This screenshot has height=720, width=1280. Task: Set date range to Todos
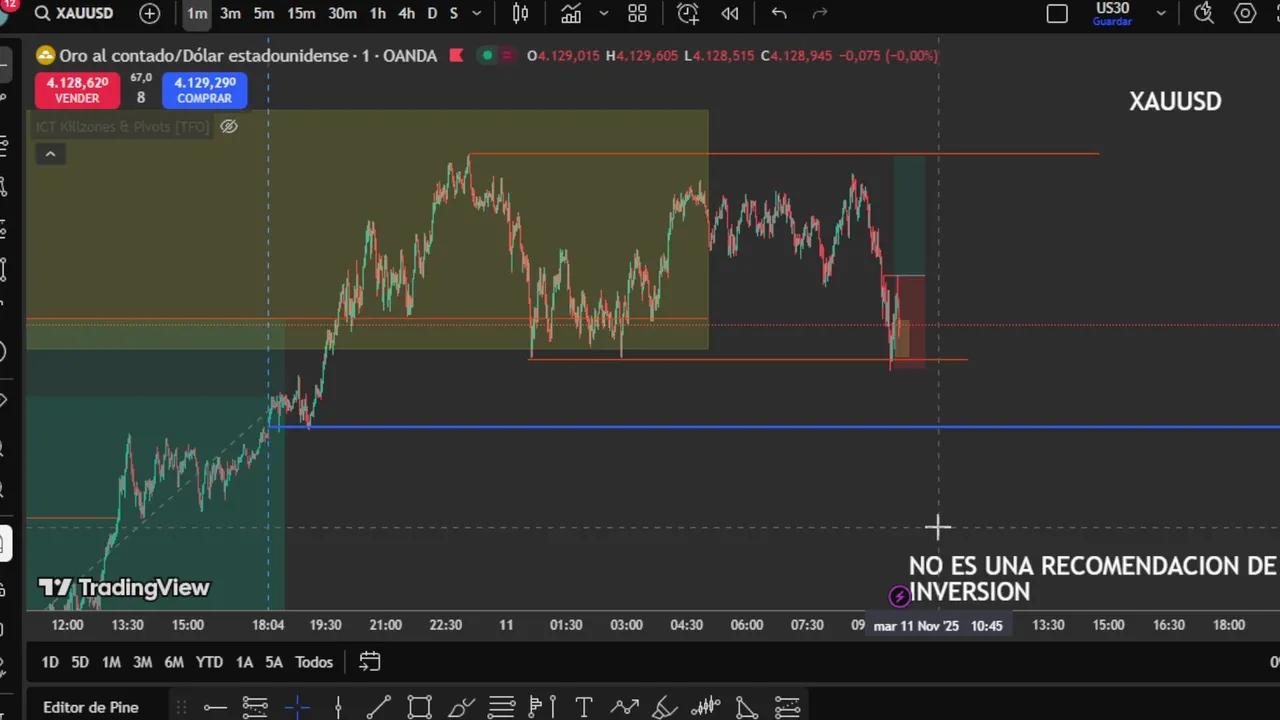(x=314, y=662)
